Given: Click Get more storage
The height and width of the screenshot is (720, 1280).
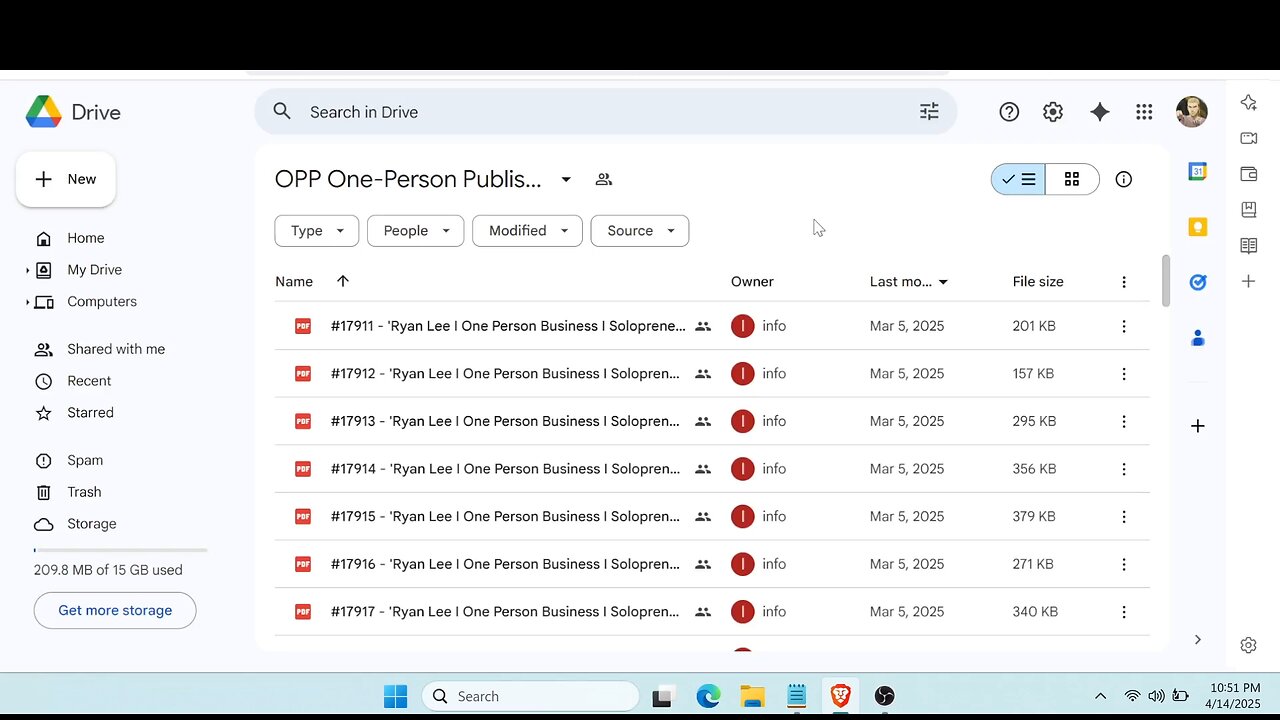Looking at the screenshot, I should [115, 610].
